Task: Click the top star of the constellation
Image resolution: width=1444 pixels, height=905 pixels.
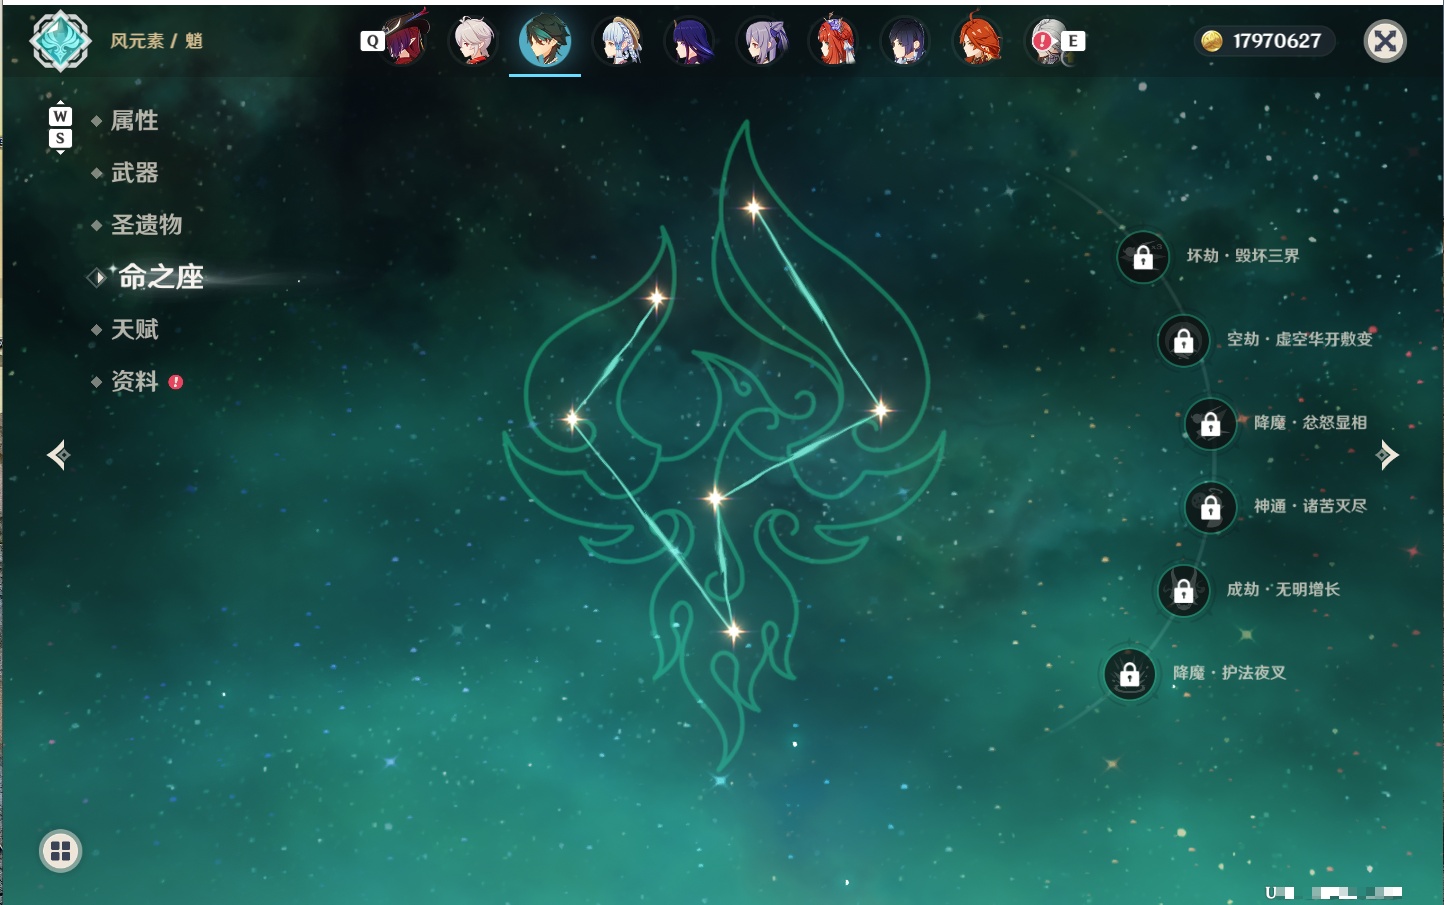Action: point(753,208)
